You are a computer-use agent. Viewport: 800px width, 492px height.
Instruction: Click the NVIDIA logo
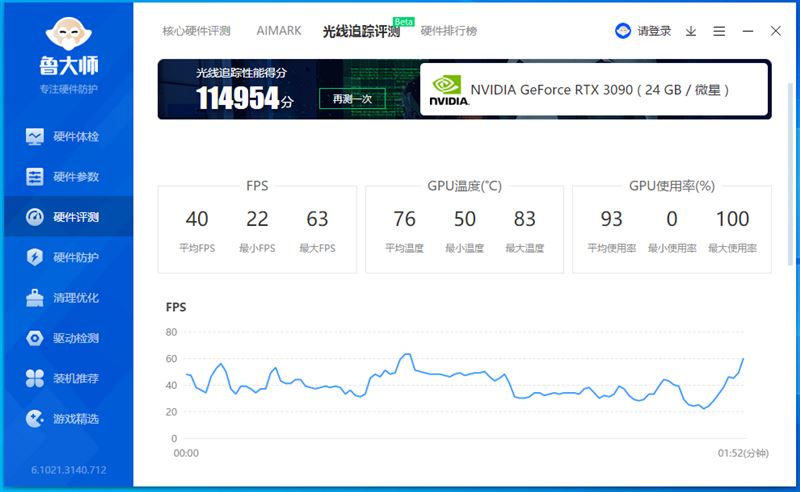[448, 90]
